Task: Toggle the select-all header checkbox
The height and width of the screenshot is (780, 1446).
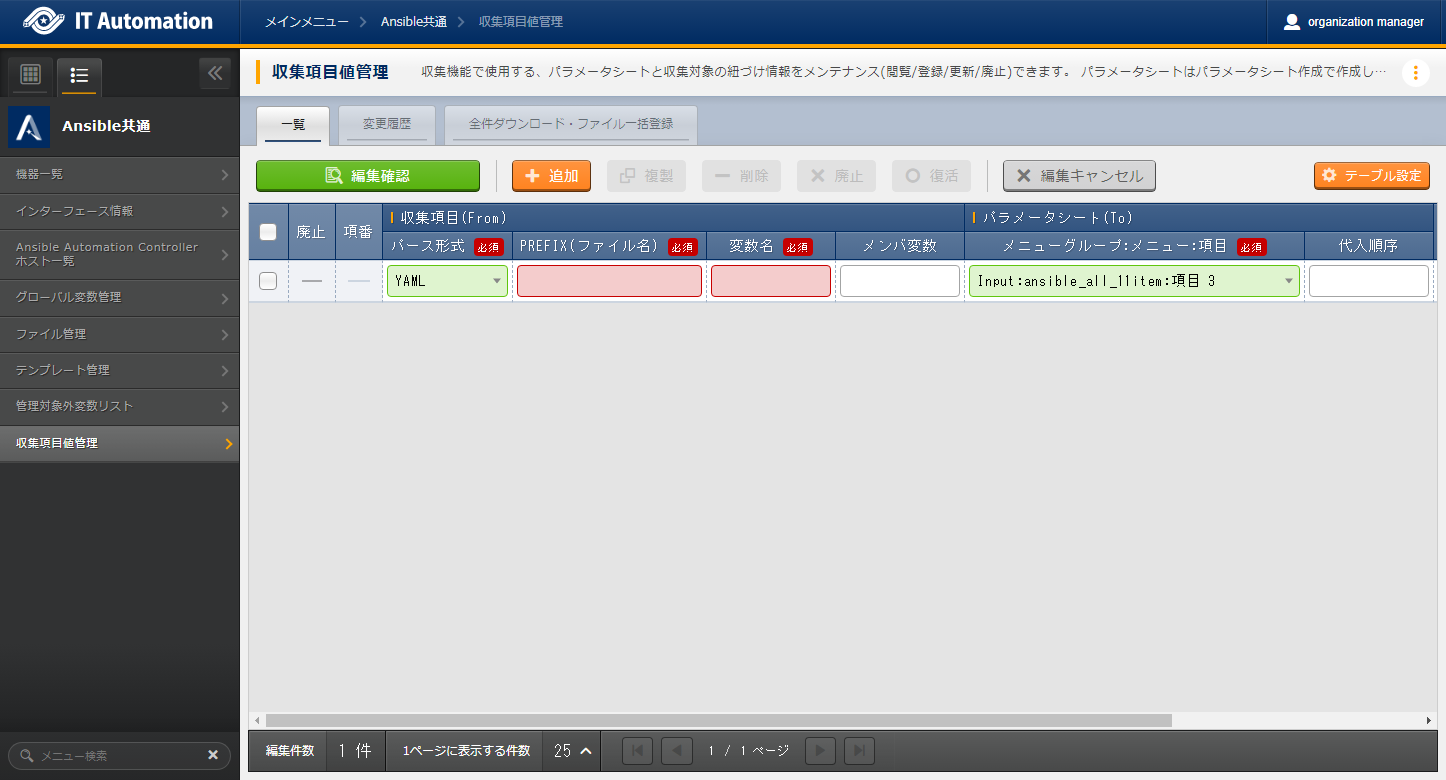Action: tap(268, 232)
